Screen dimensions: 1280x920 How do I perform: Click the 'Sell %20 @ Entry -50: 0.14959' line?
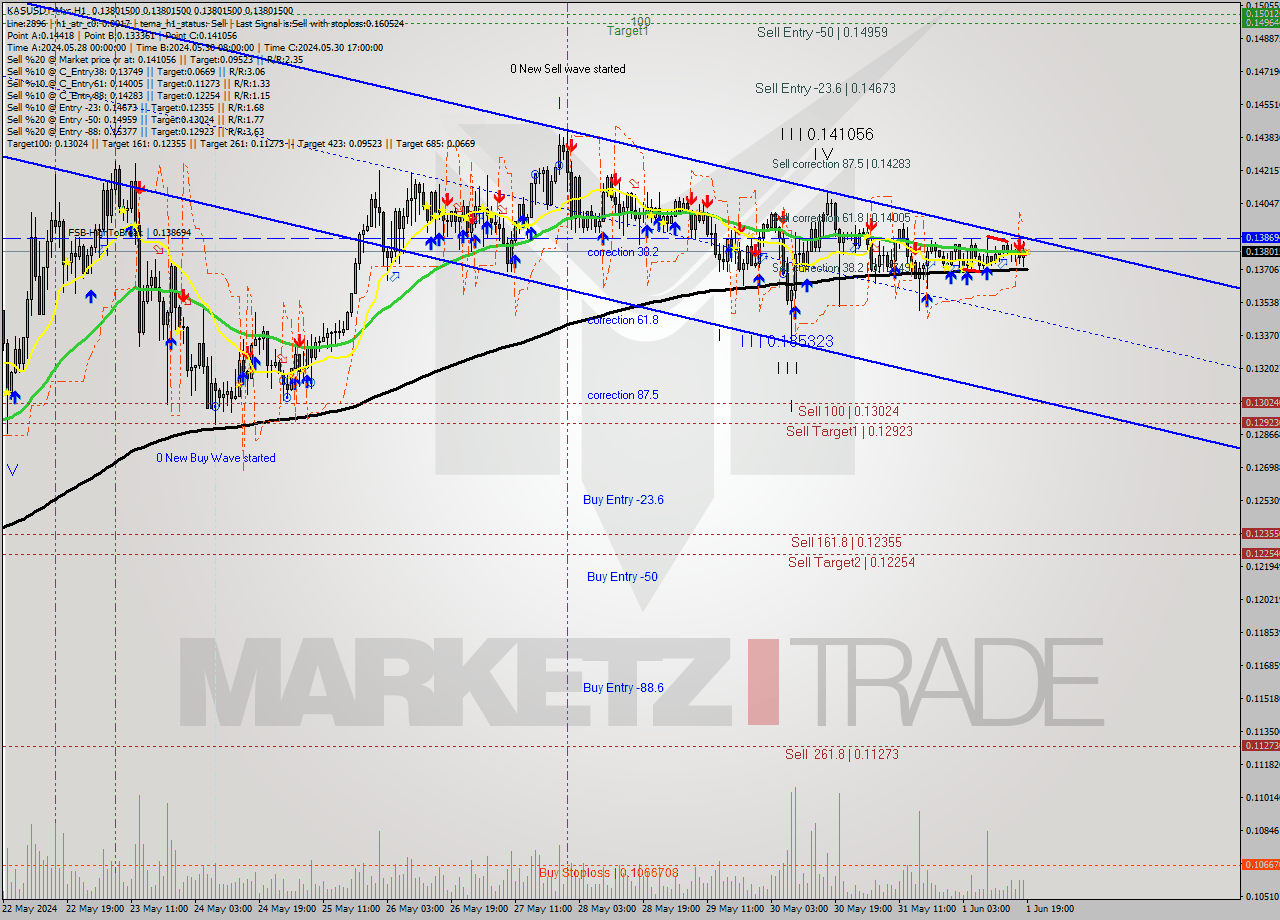135,119
